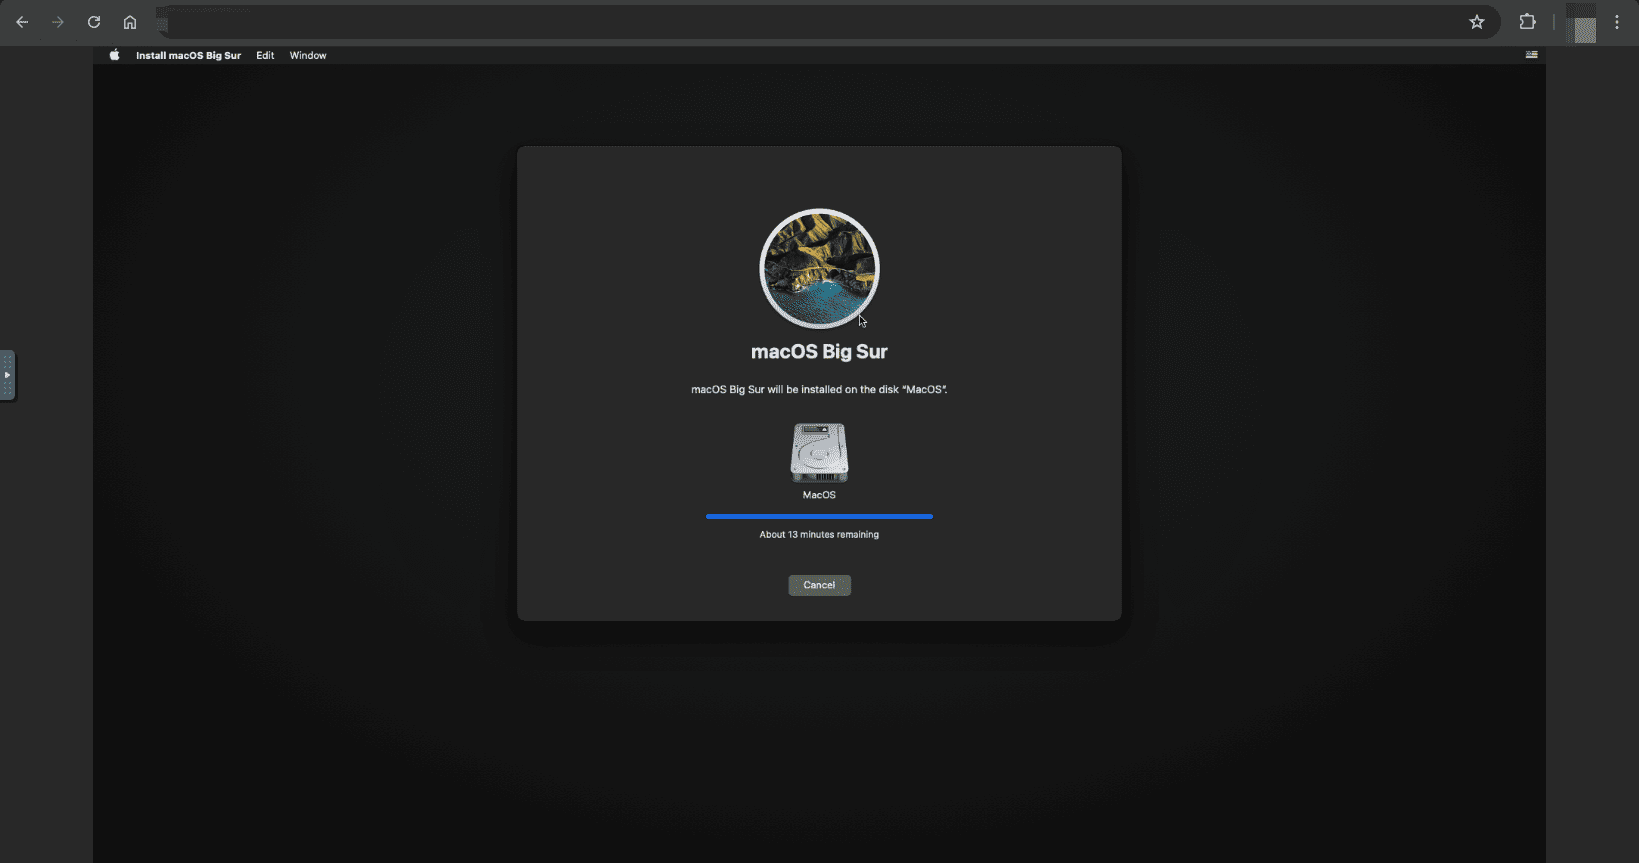Click the macOS Big Sur circular image
Viewport: 1639px width, 863px height.
[x=819, y=268]
